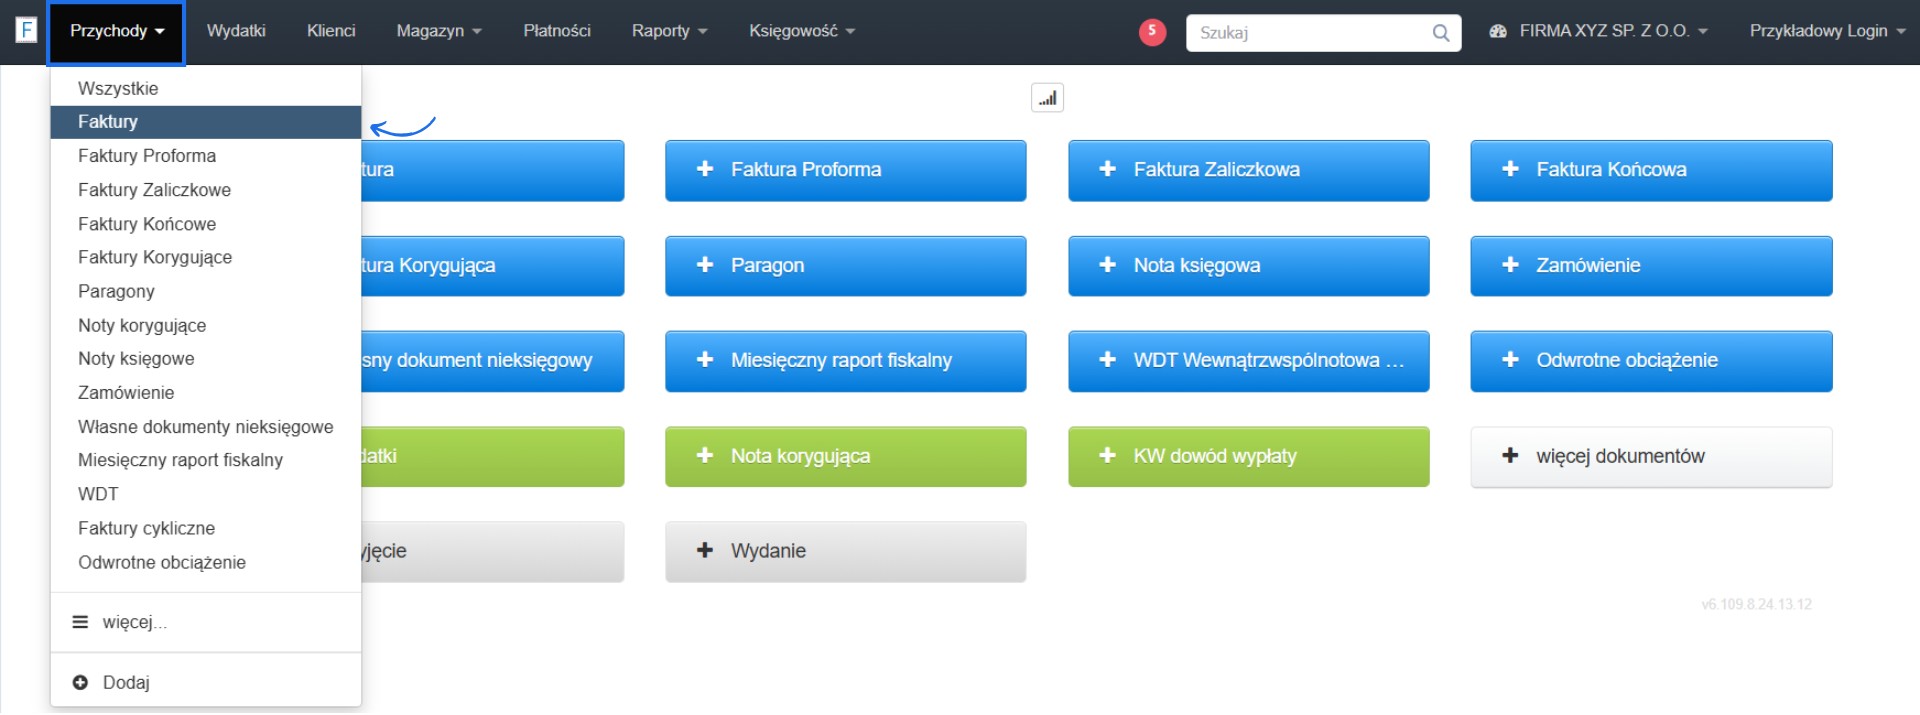Click plus icon on Odwrotne obciążenie button
Viewport: 1920px width, 715px height.
[x=1510, y=360]
